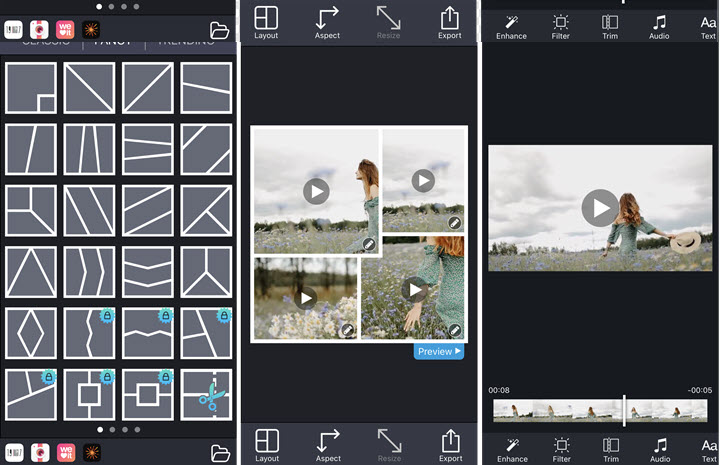Viewport: 720px width, 465px height.
Task: Select Enhance wand in the top editor toolbar
Action: (512, 25)
